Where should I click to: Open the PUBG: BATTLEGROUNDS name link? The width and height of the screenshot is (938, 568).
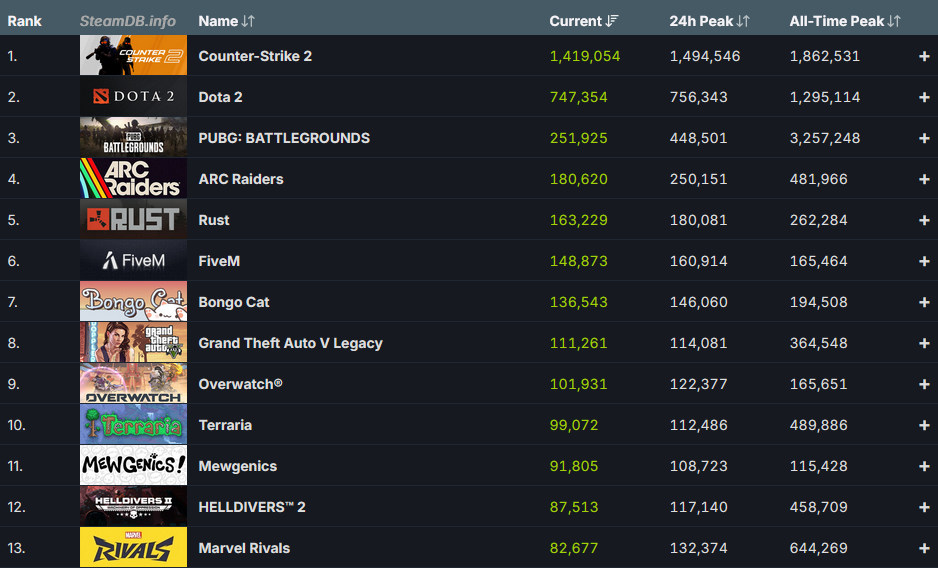284,138
